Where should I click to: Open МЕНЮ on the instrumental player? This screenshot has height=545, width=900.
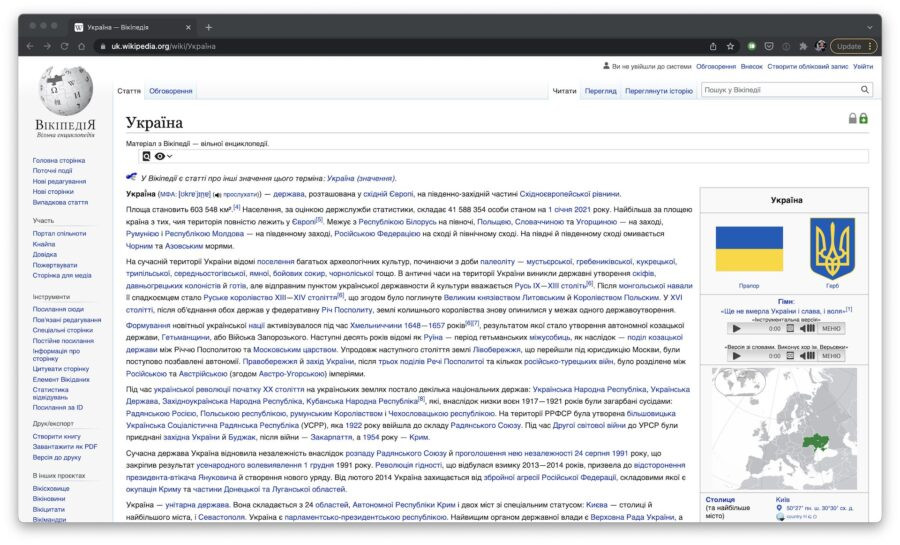coord(831,329)
